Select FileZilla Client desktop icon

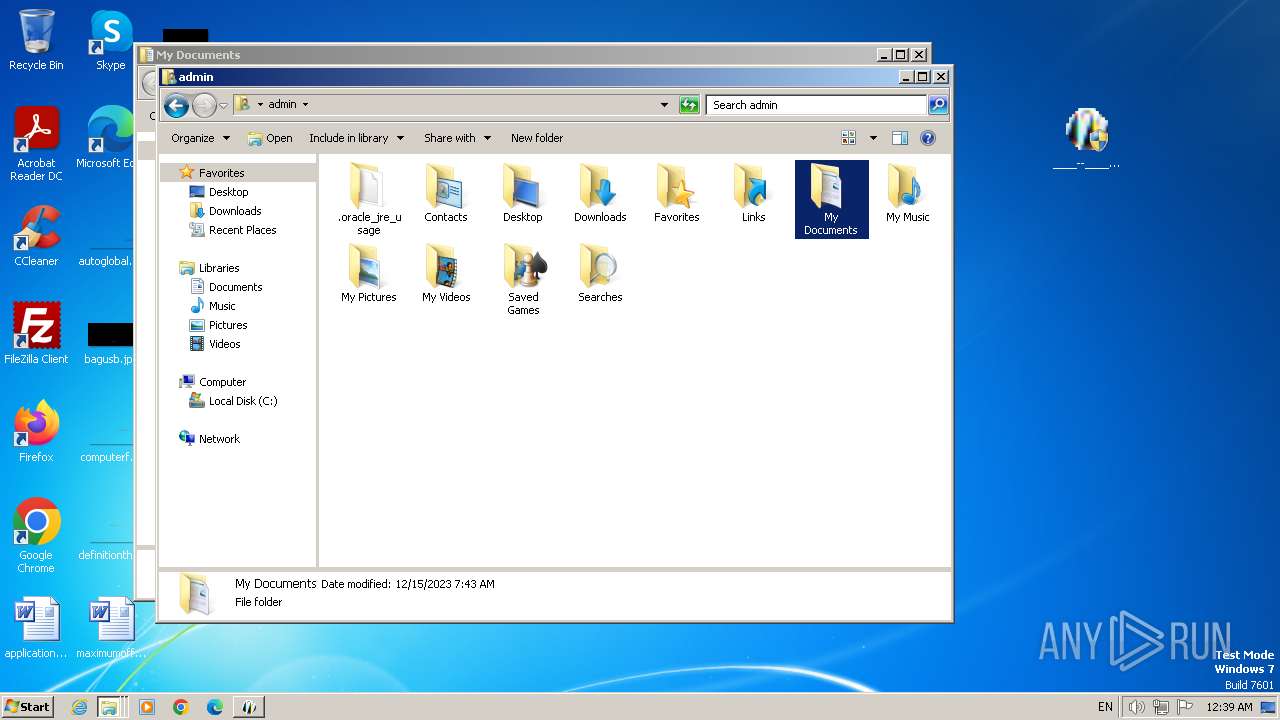(x=36, y=334)
